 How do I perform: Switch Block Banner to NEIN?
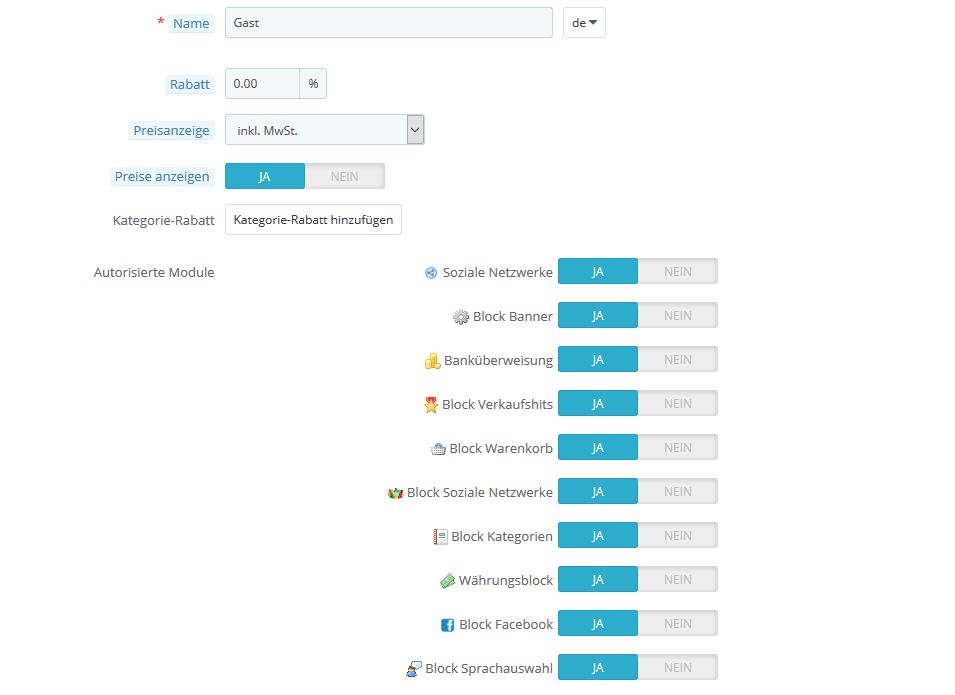677,315
